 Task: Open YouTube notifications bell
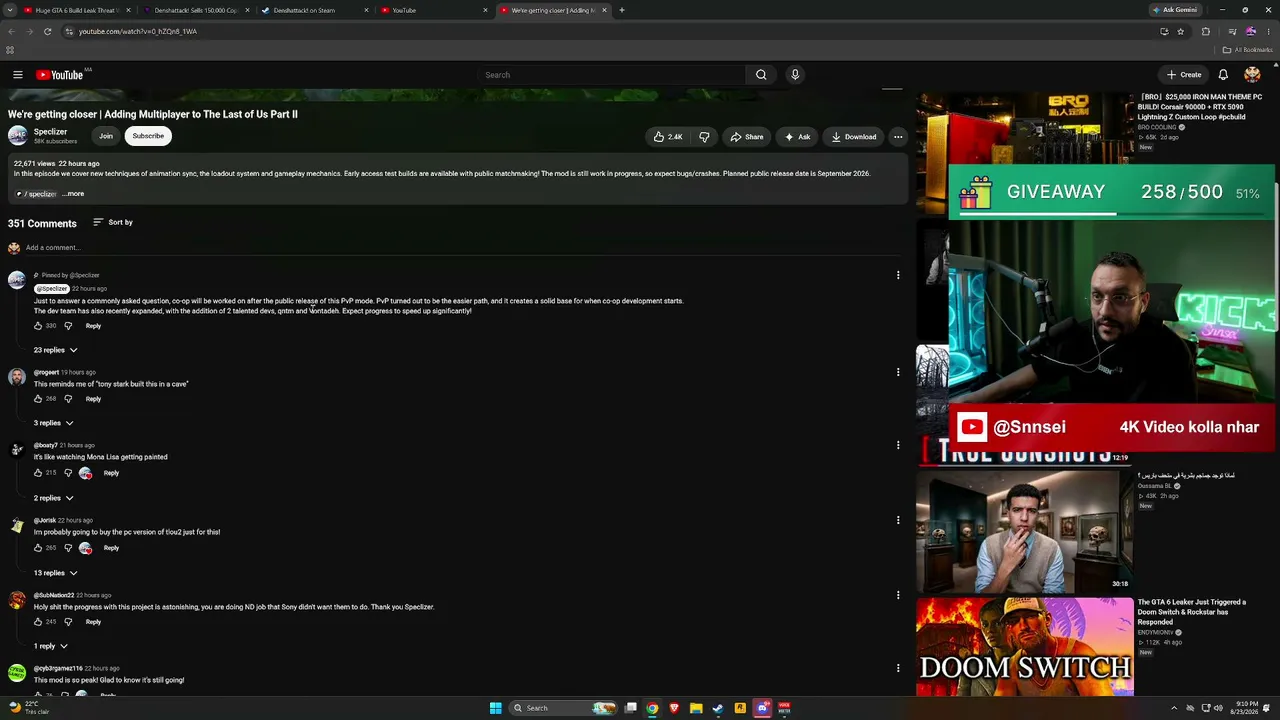click(1223, 75)
